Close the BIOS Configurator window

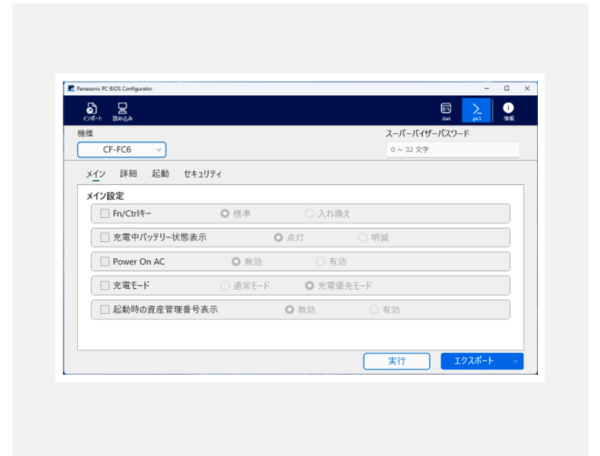pos(527,88)
